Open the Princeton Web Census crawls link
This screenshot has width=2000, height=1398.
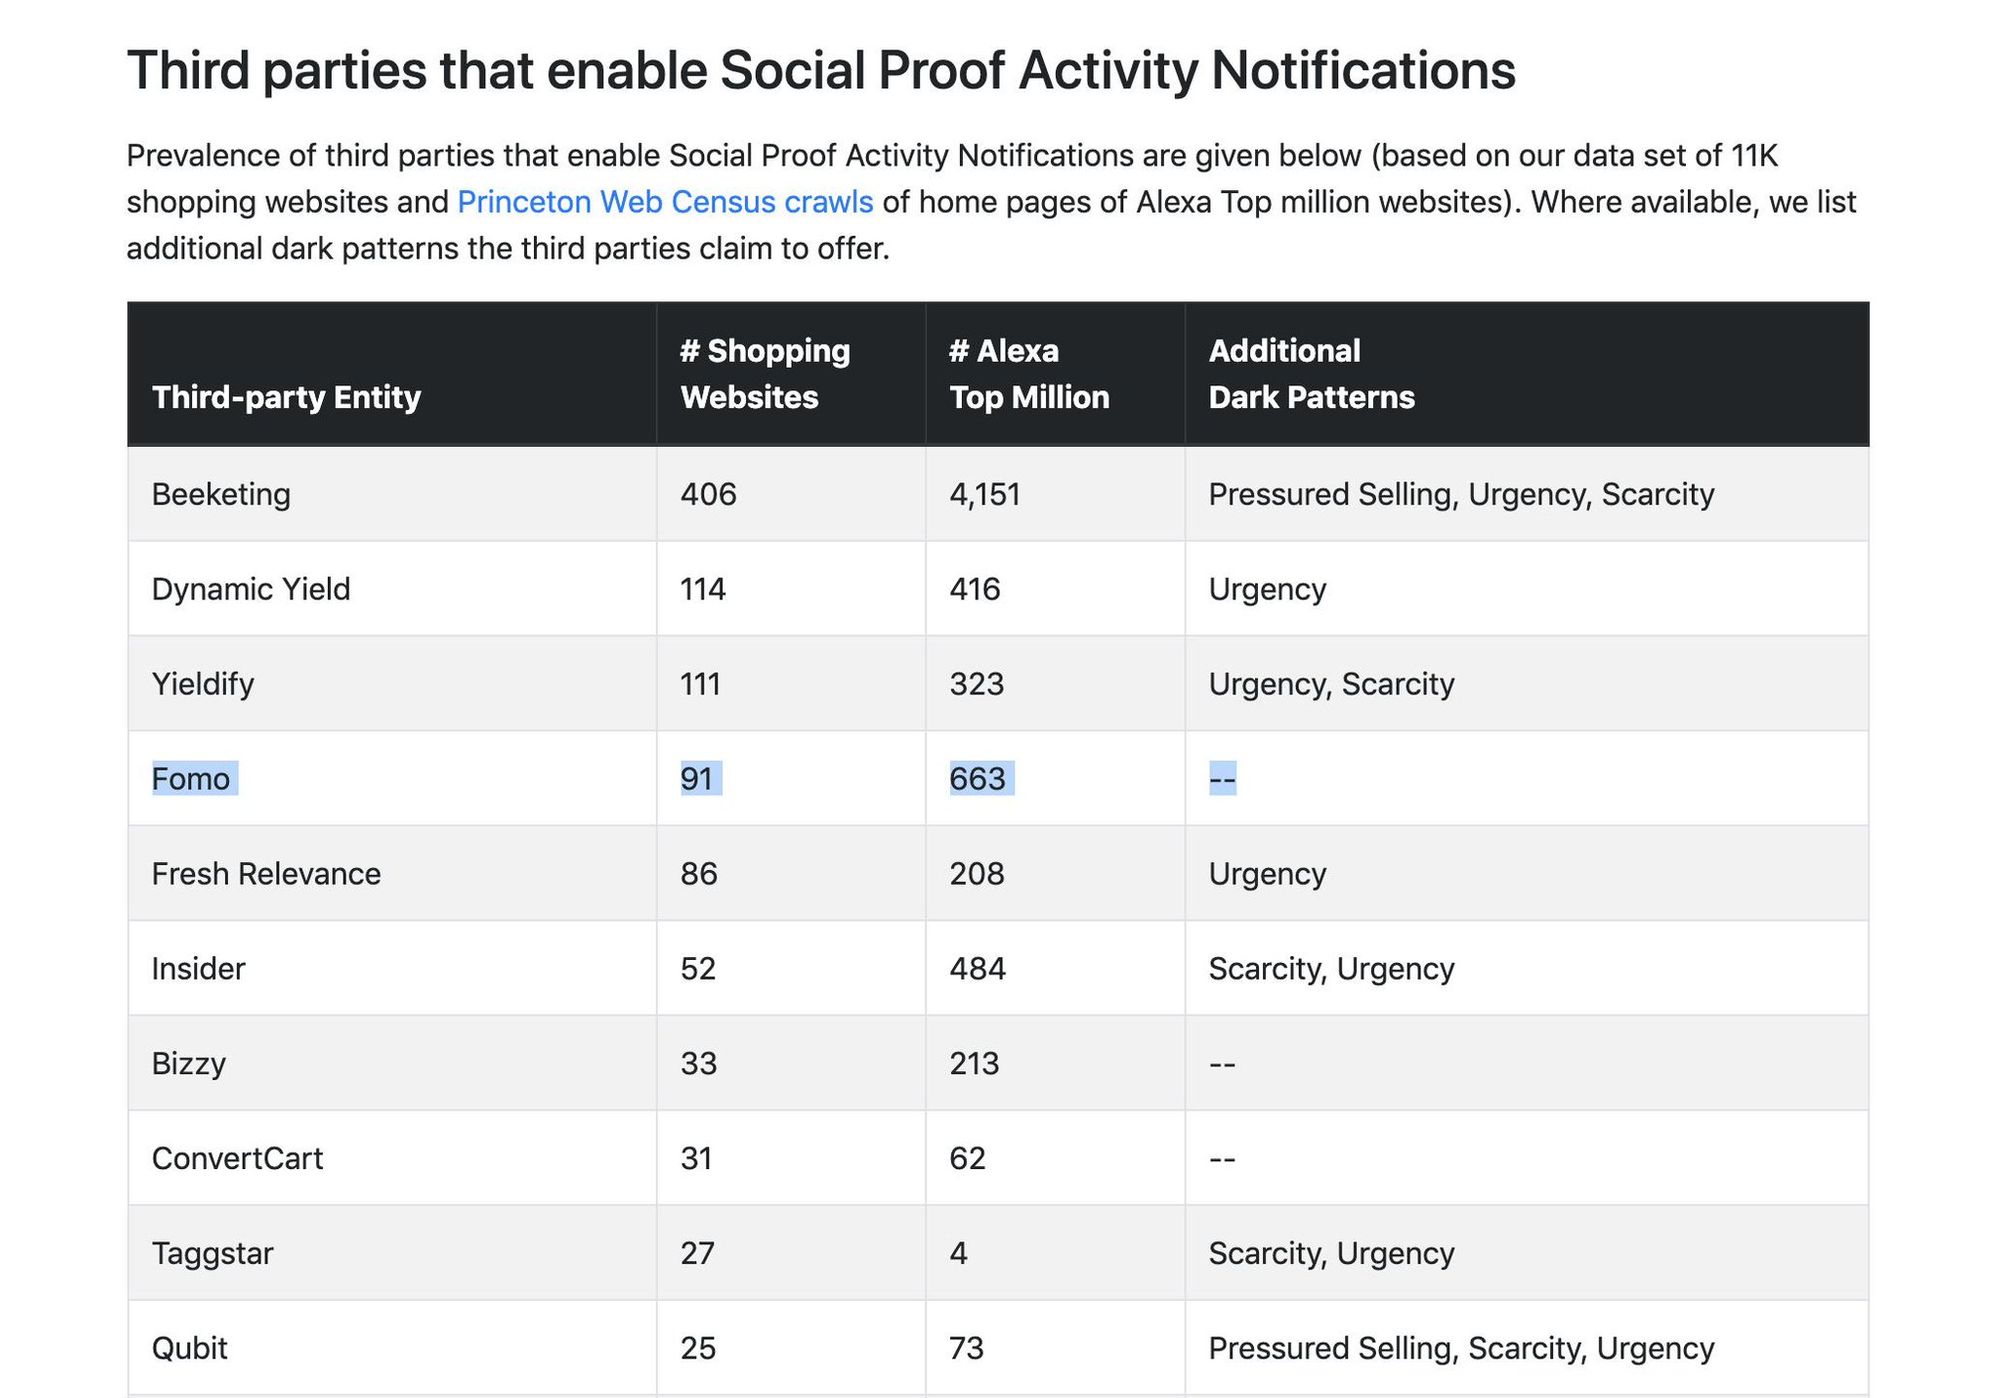(665, 202)
